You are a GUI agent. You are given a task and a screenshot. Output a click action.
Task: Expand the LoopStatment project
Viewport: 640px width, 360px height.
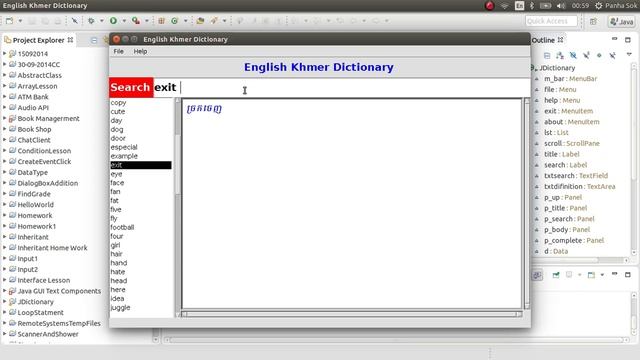click(x=4, y=312)
